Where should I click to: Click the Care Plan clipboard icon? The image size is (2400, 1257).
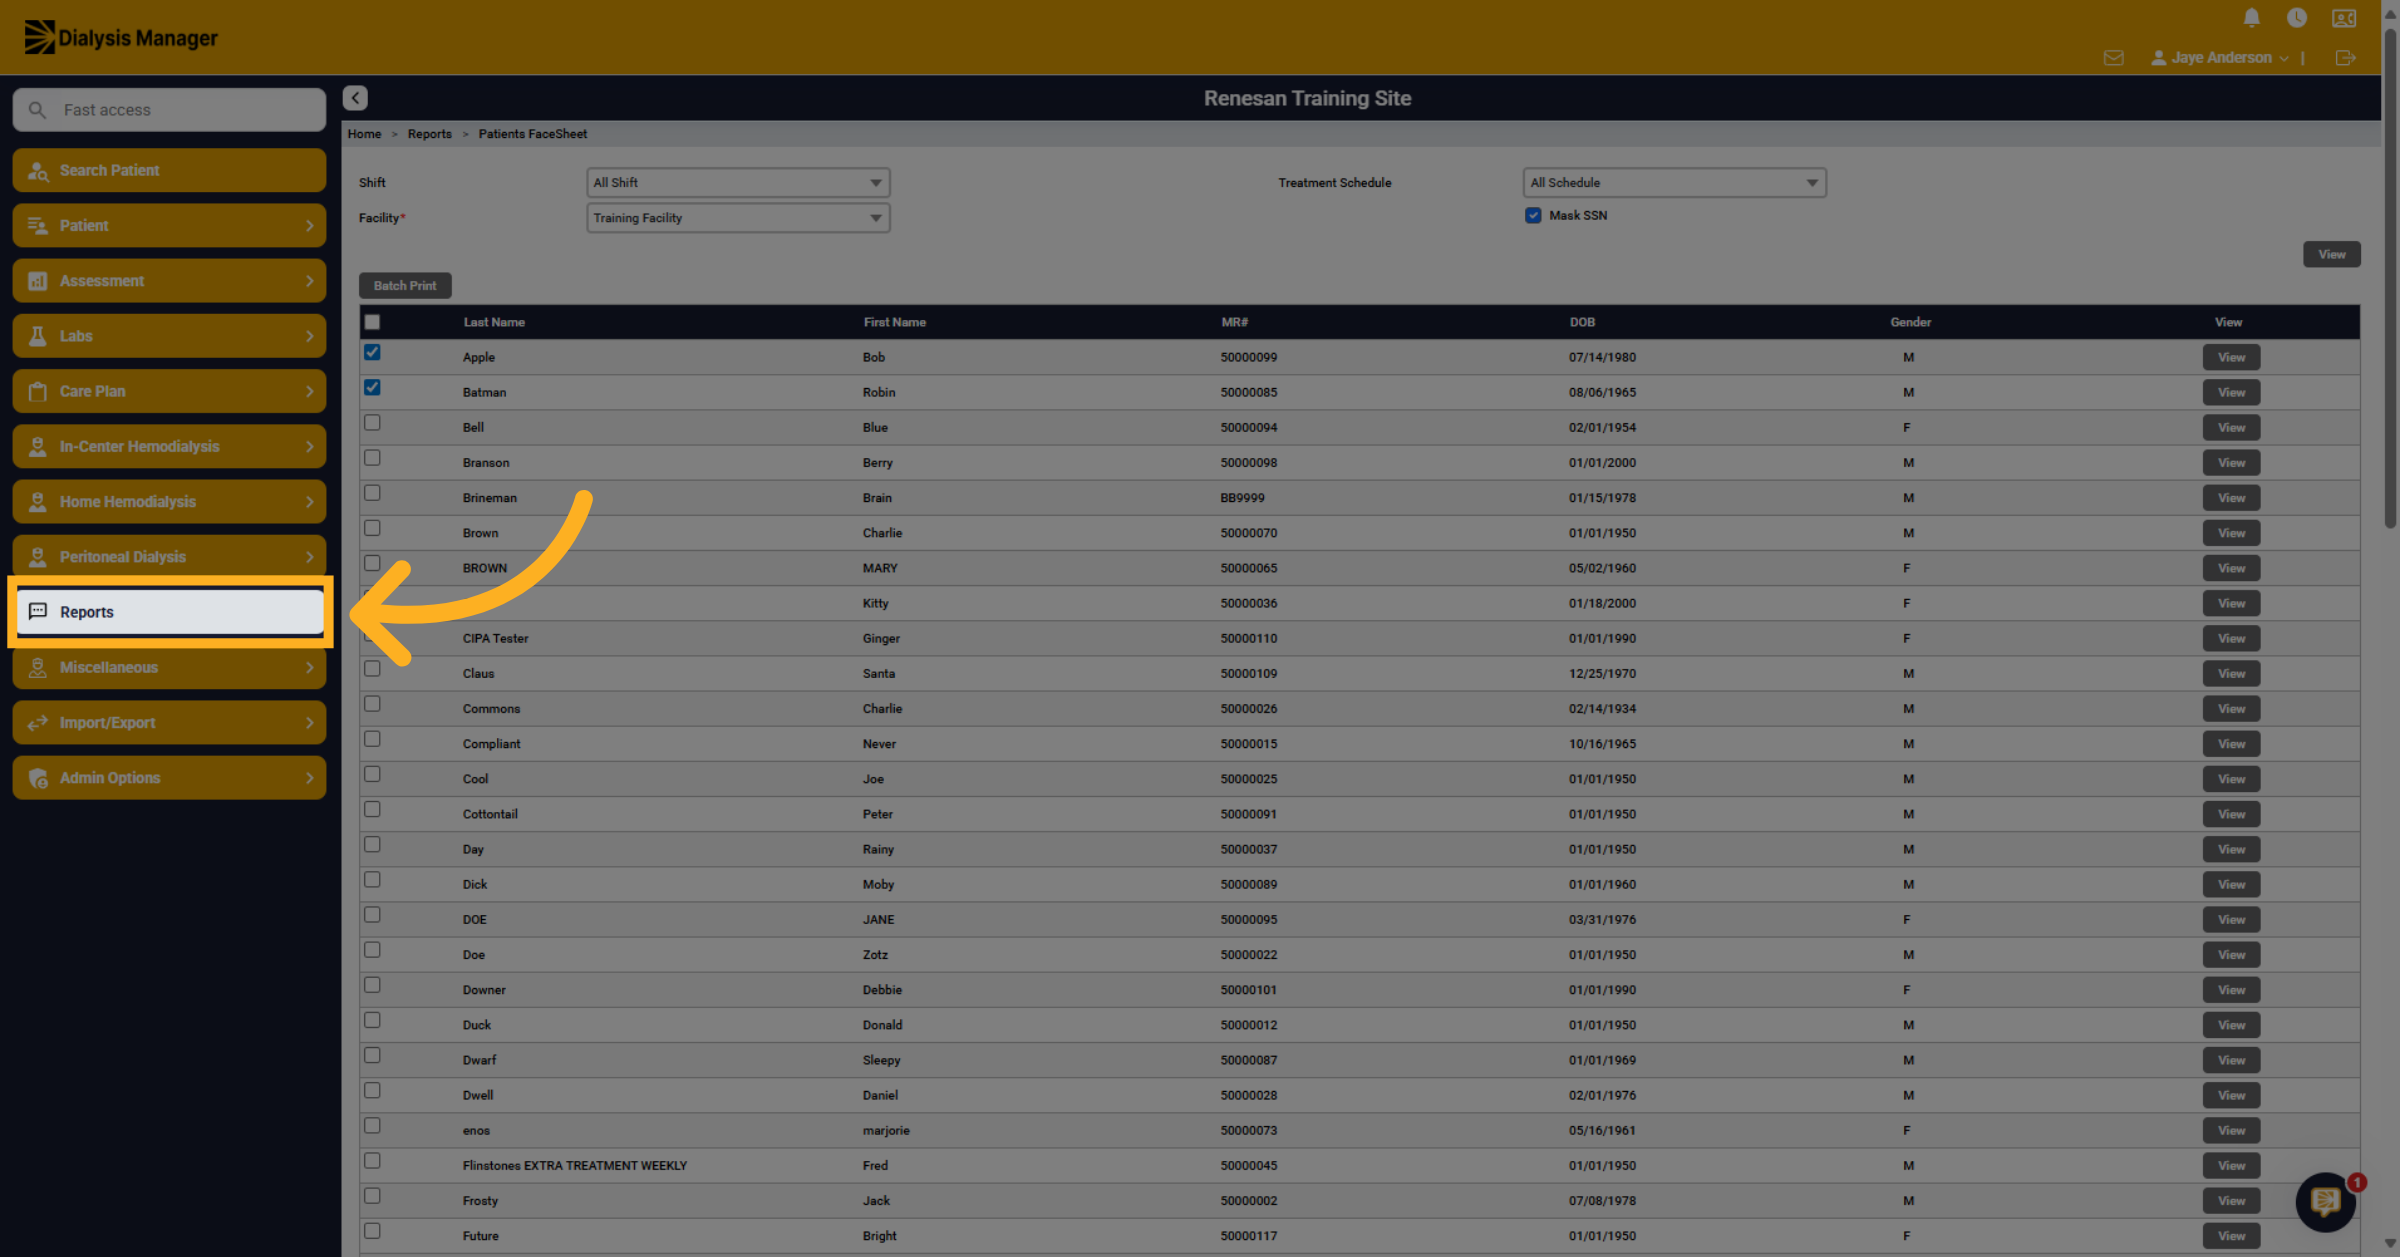point(38,391)
